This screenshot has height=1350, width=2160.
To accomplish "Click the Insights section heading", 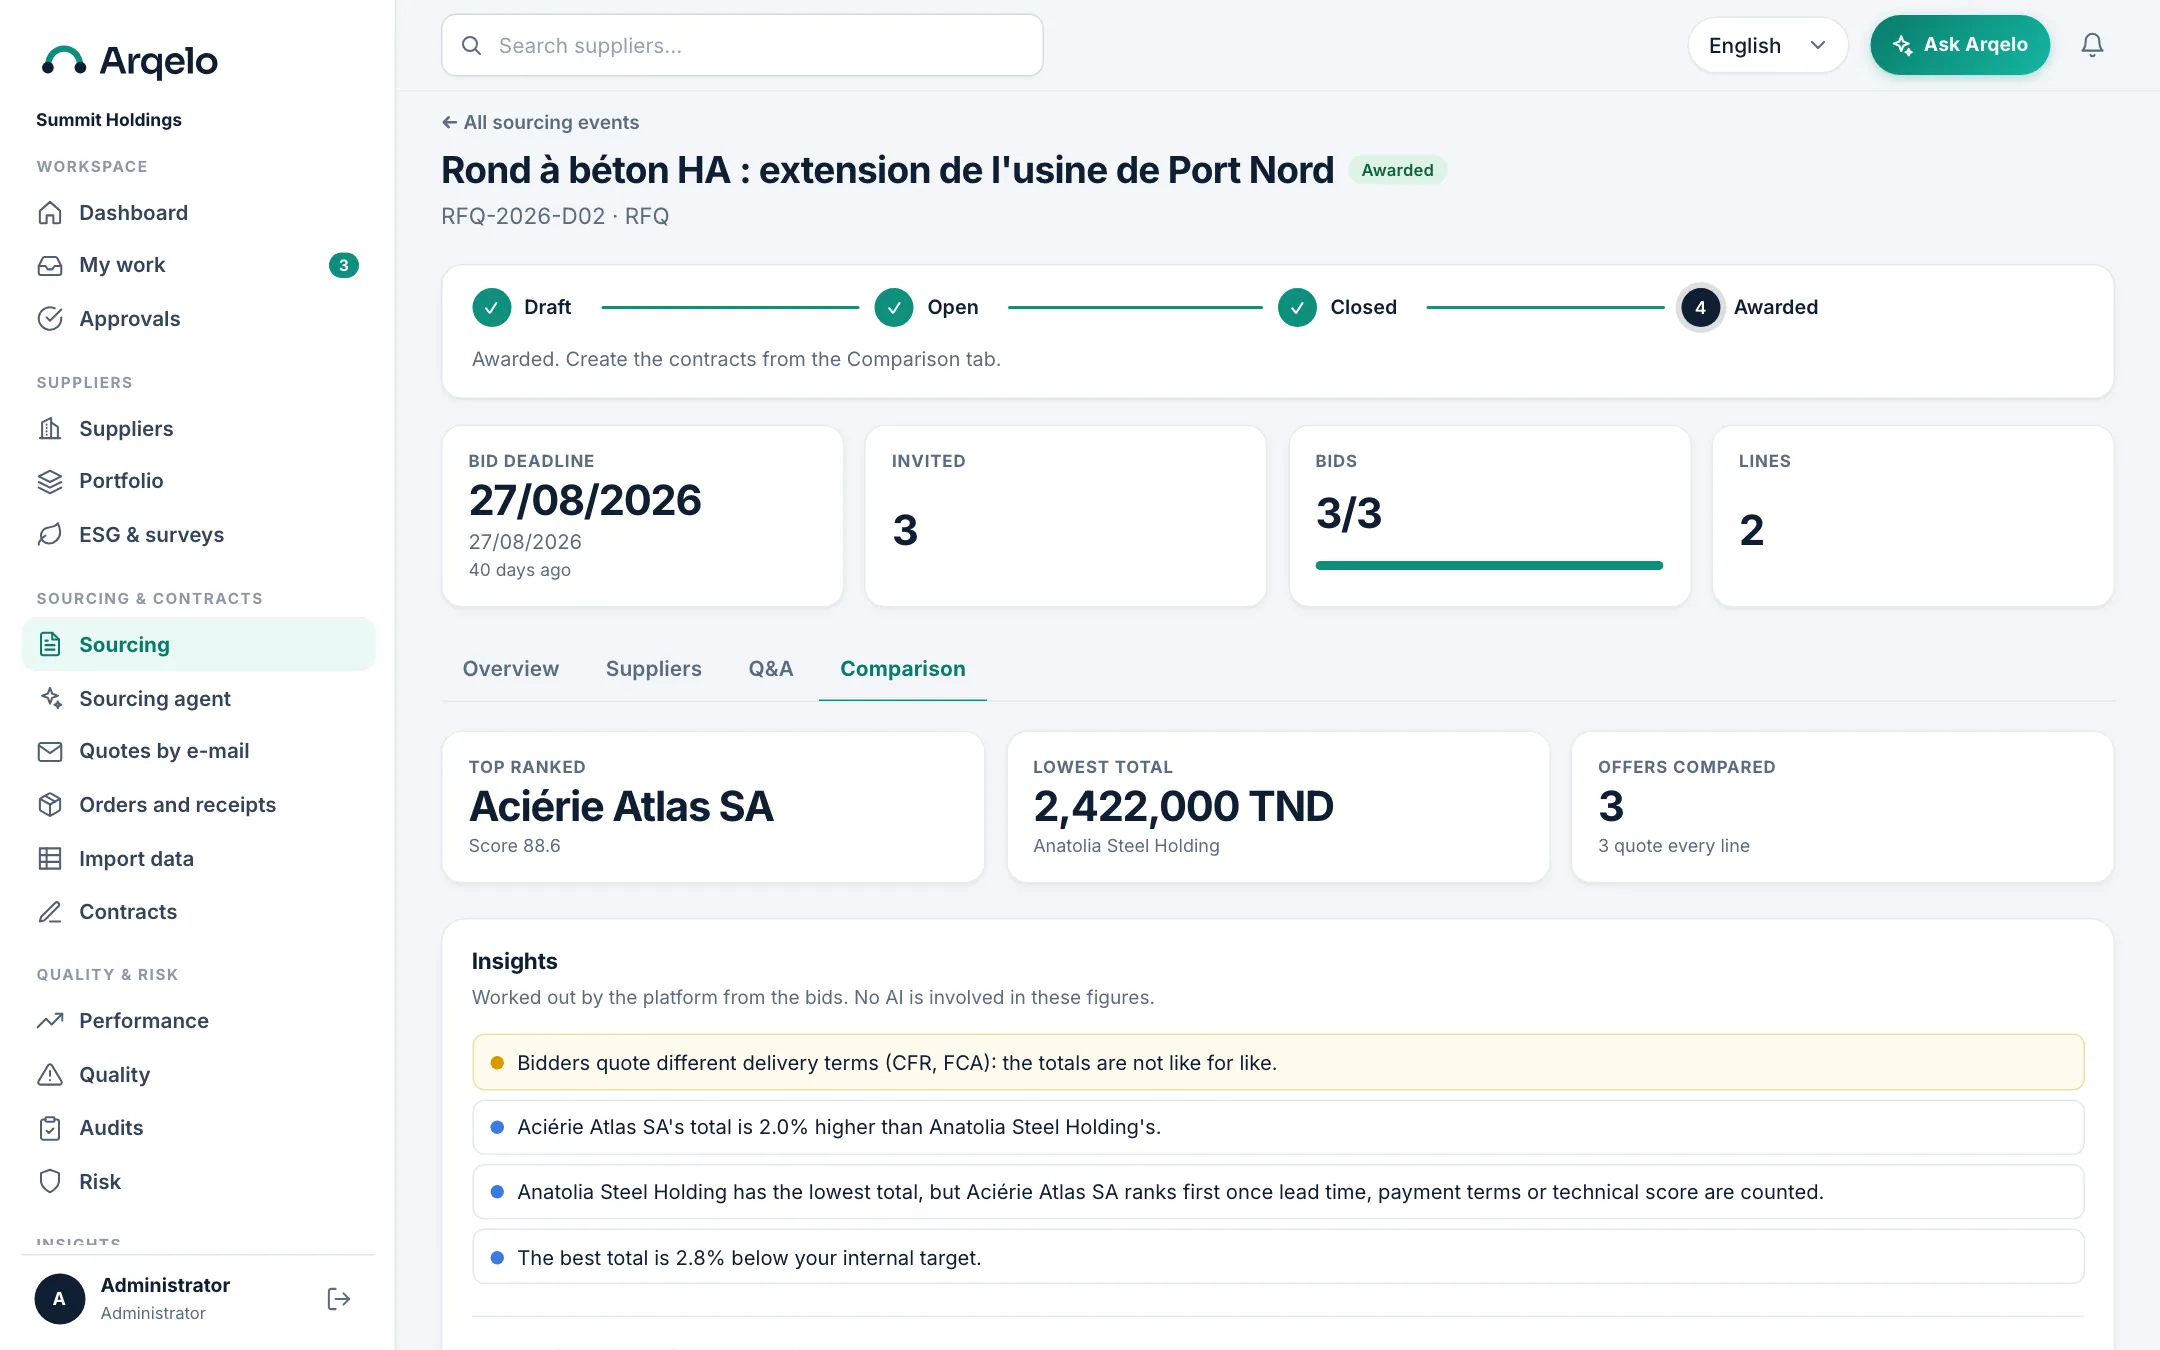I will [x=514, y=961].
